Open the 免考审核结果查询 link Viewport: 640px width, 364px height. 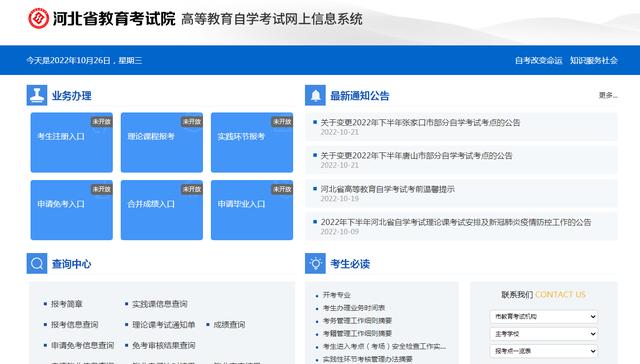(163, 345)
